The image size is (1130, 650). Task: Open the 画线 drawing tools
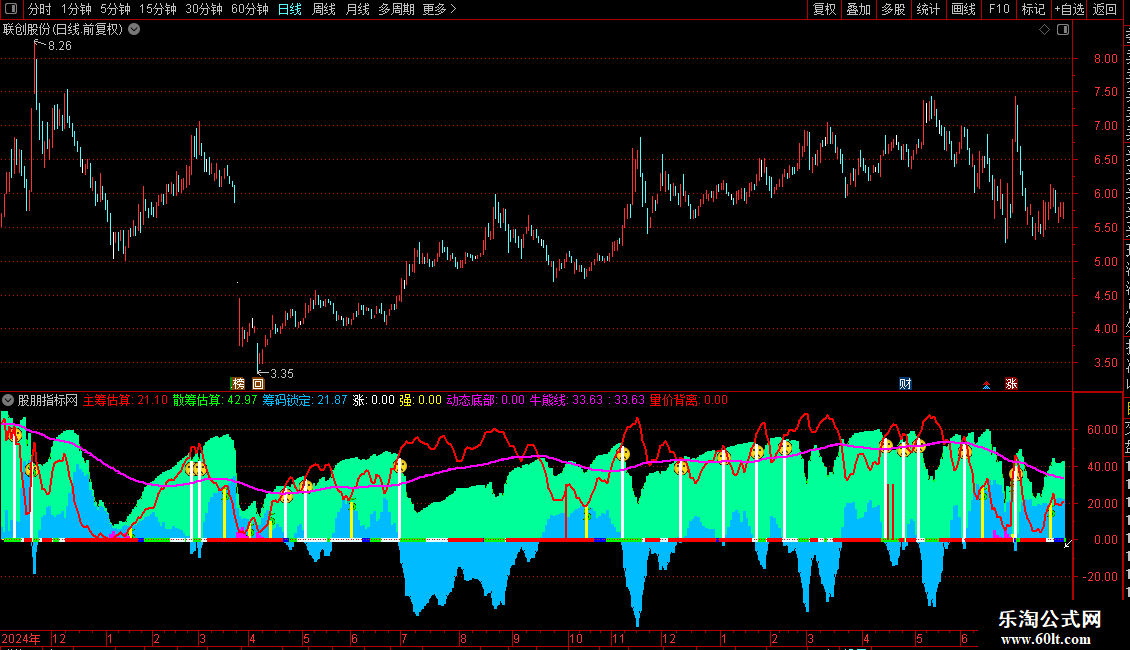point(963,9)
